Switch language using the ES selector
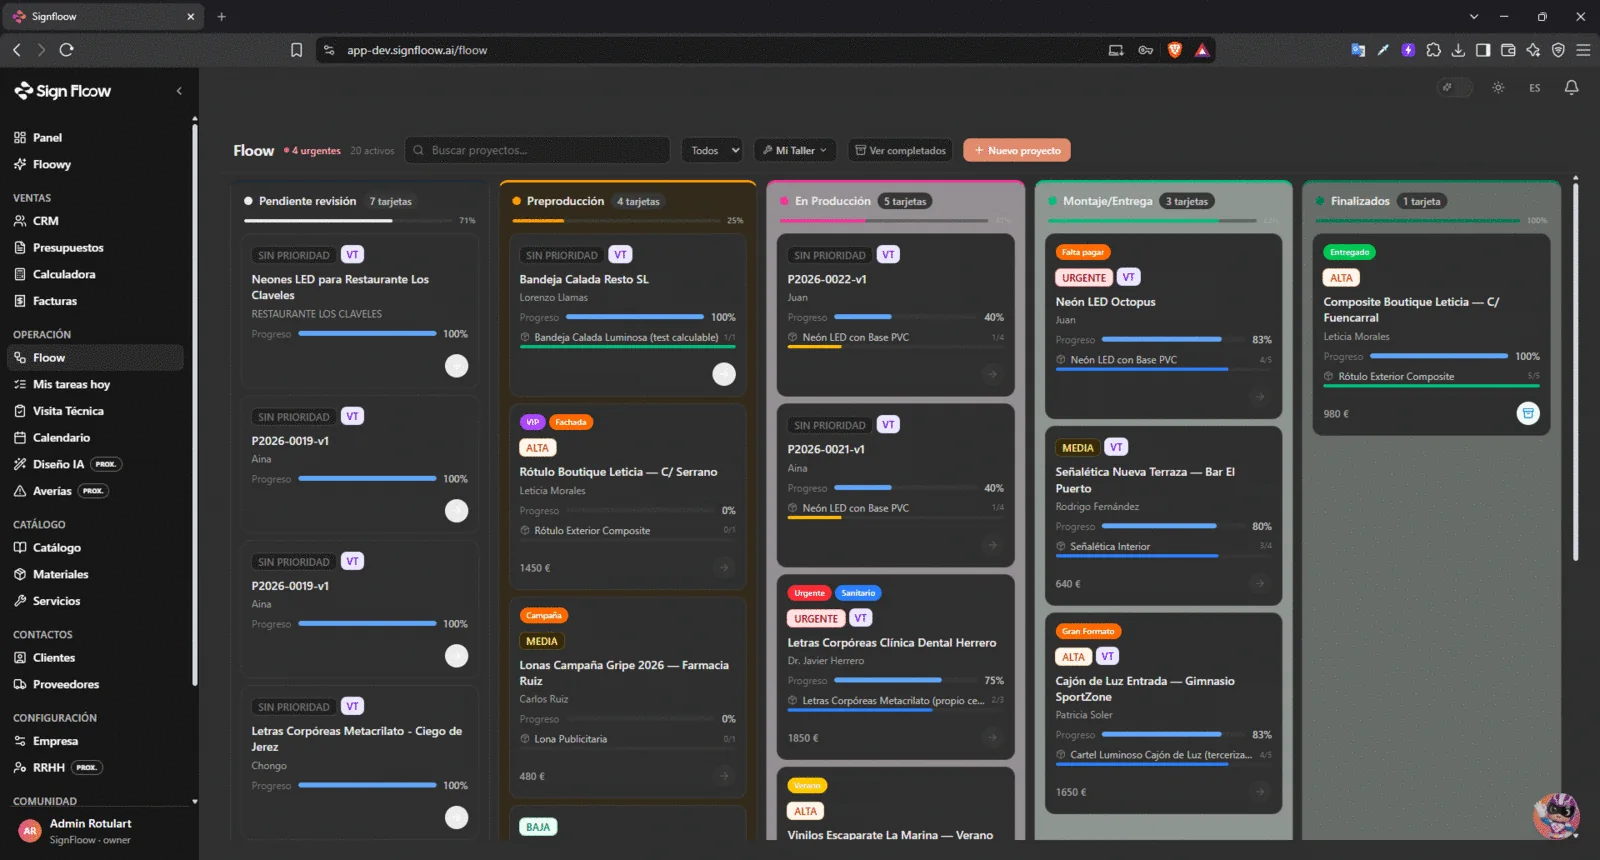The width and height of the screenshot is (1600, 860). point(1534,88)
